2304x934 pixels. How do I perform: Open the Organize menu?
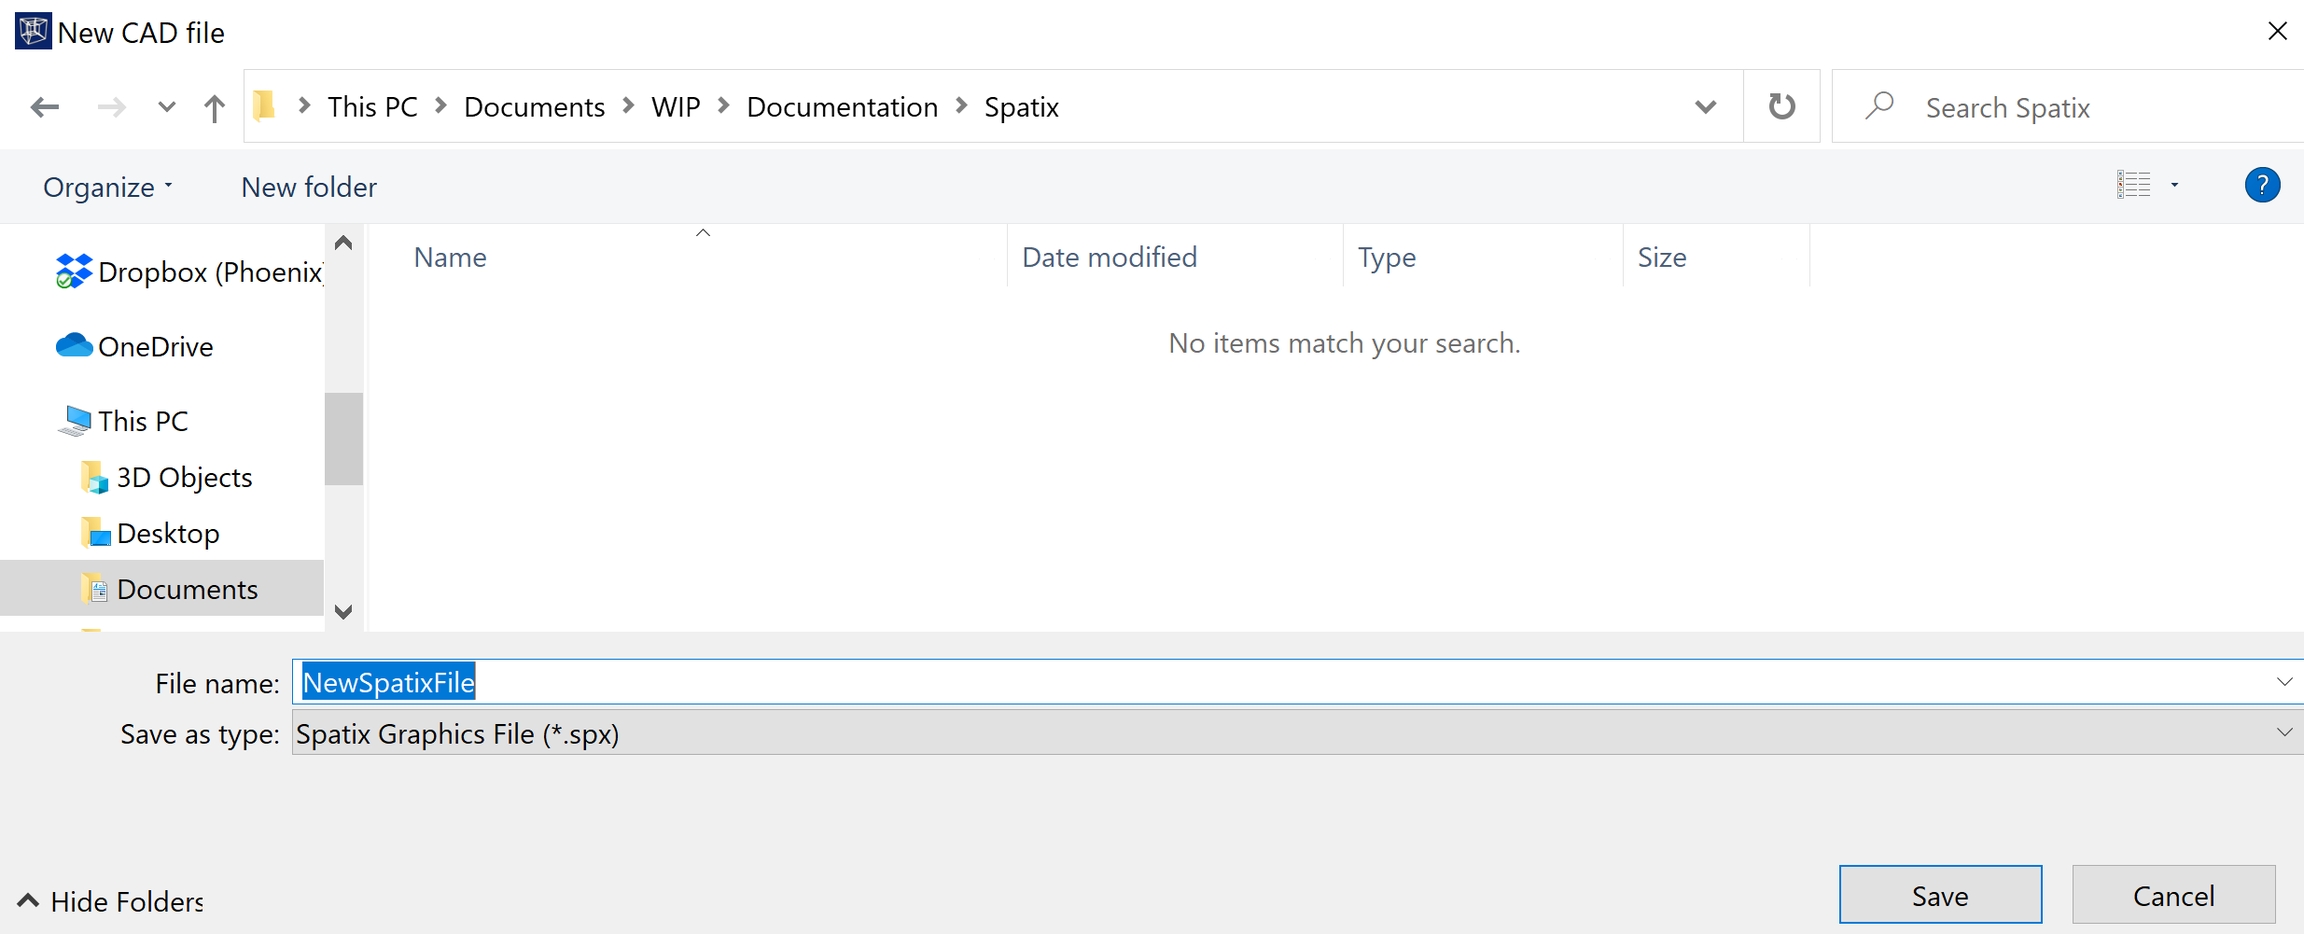click(107, 187)
